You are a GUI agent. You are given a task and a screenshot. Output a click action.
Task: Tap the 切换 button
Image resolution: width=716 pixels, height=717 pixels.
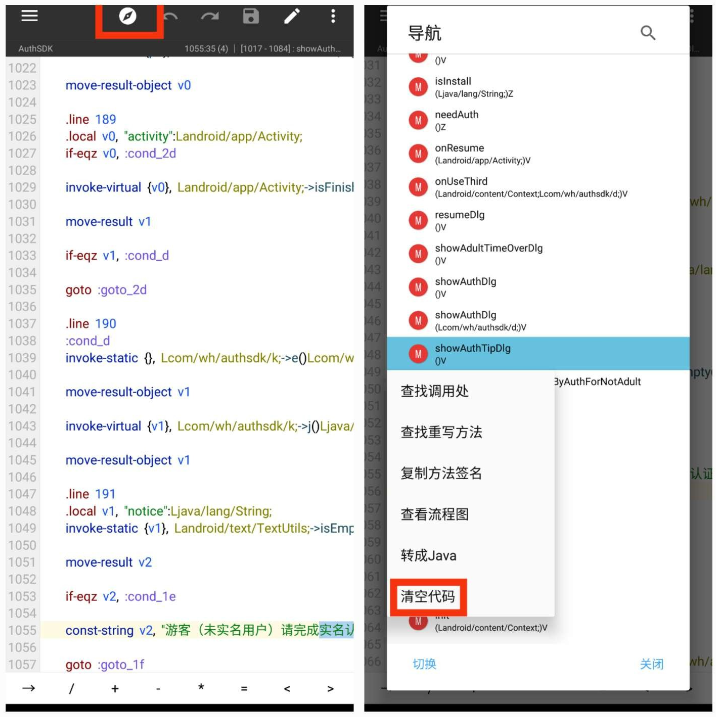click(424, 663)
